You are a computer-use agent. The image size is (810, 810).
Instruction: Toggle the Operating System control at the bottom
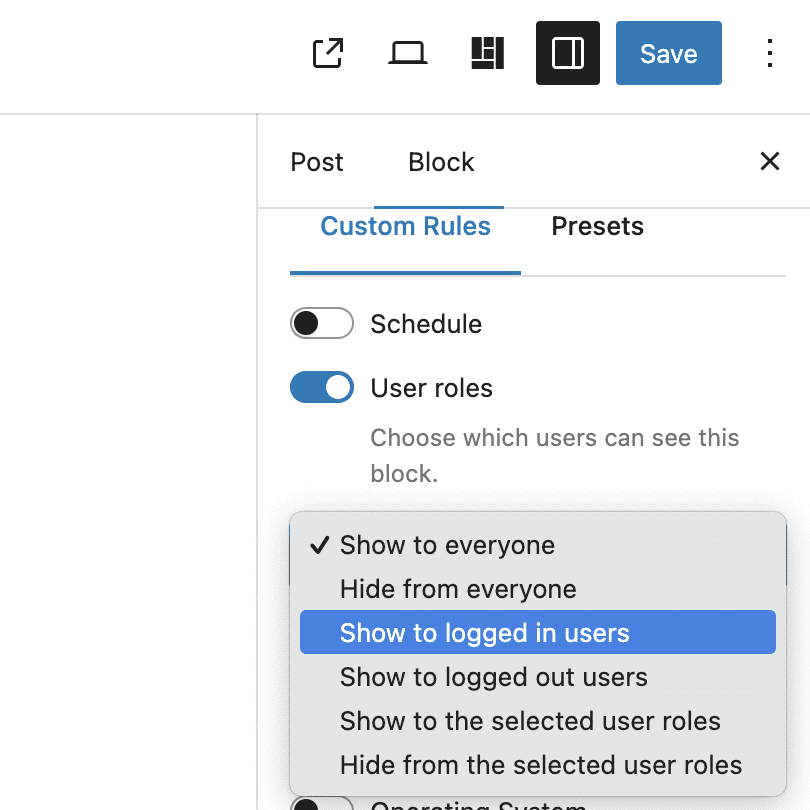pos(321,803)
